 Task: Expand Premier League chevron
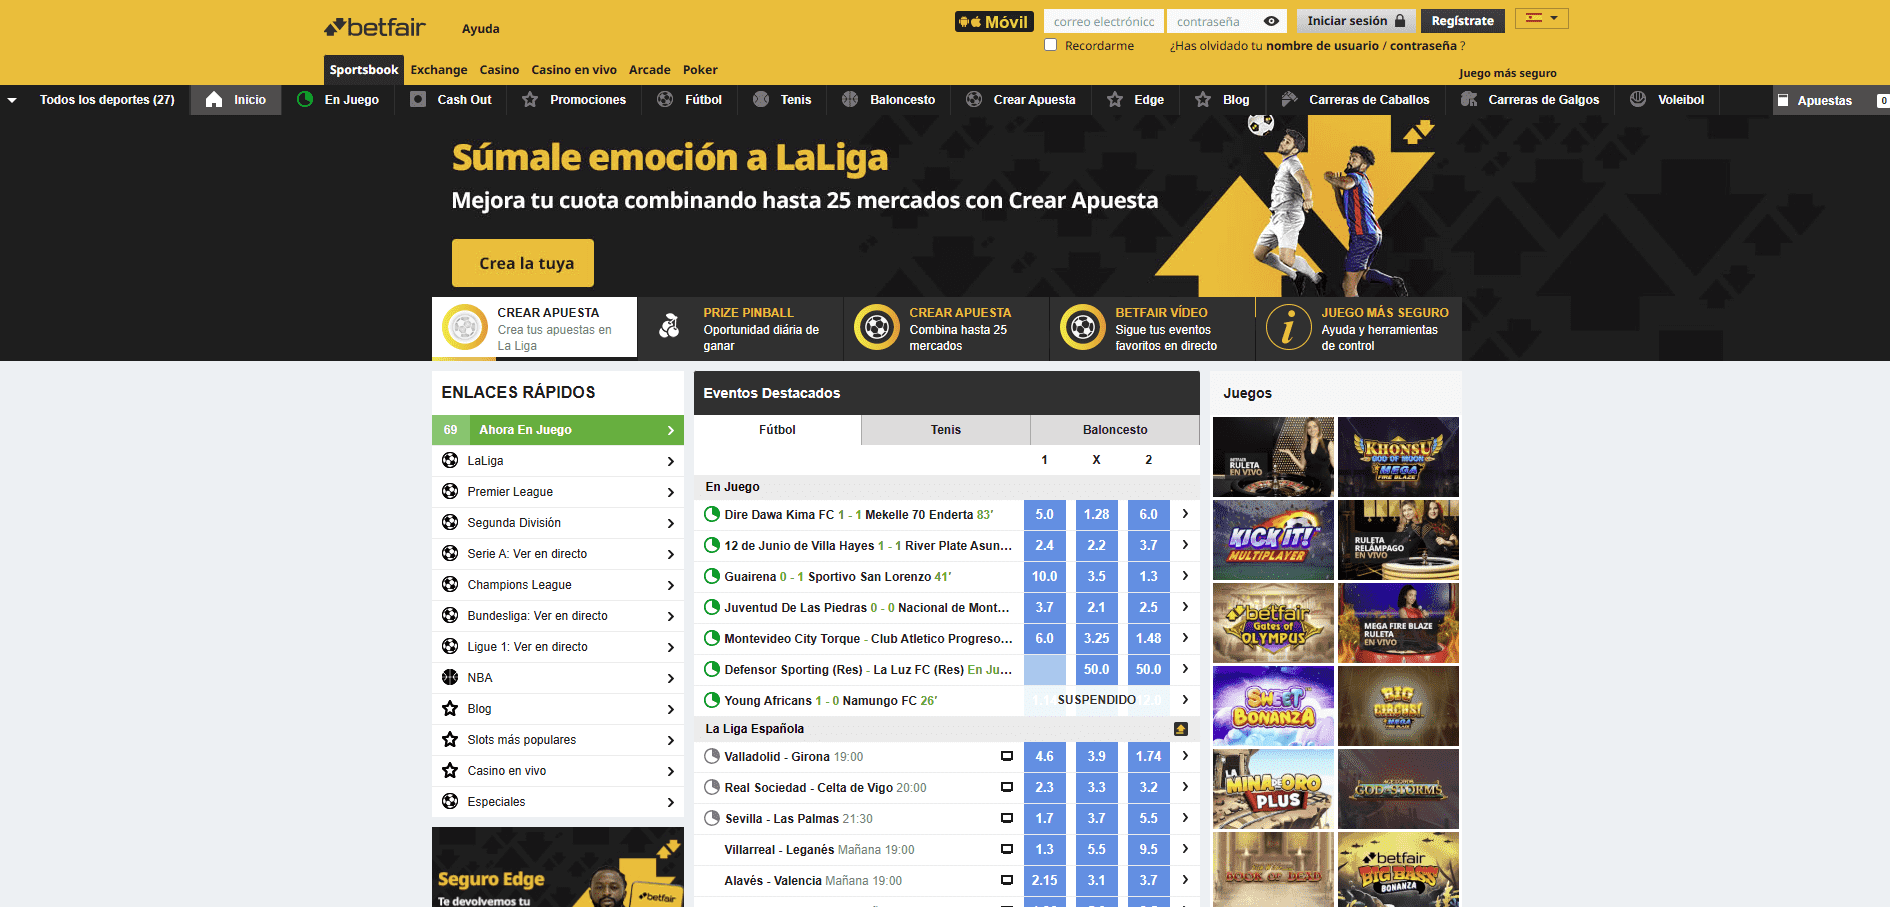pyautogui.click(x=671, y=492)
